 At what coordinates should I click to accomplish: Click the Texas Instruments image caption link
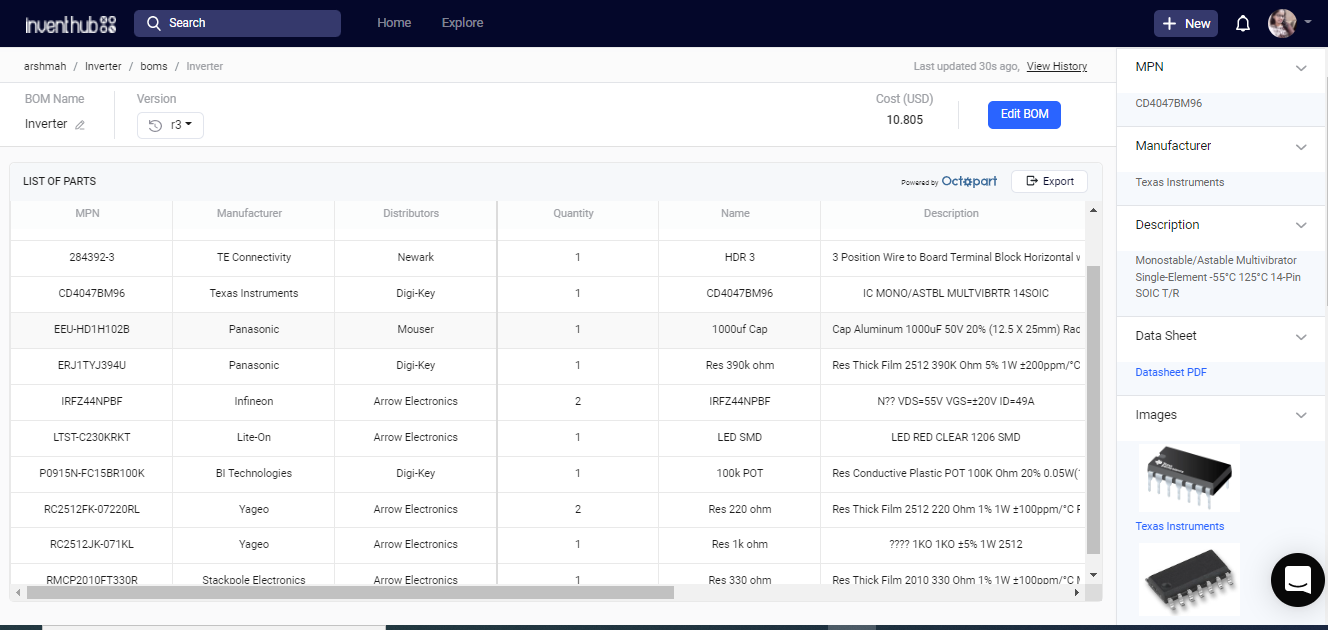(1179, 526)
